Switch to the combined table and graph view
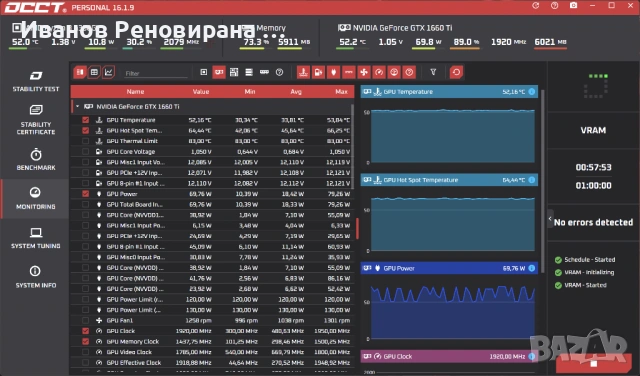The image size is (640, 376). 80,72
